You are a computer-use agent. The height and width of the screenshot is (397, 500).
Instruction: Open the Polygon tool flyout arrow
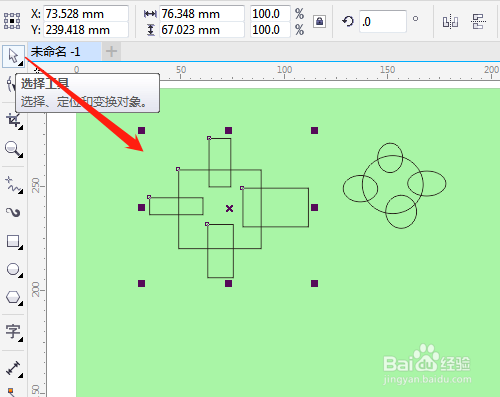(21, 303)
